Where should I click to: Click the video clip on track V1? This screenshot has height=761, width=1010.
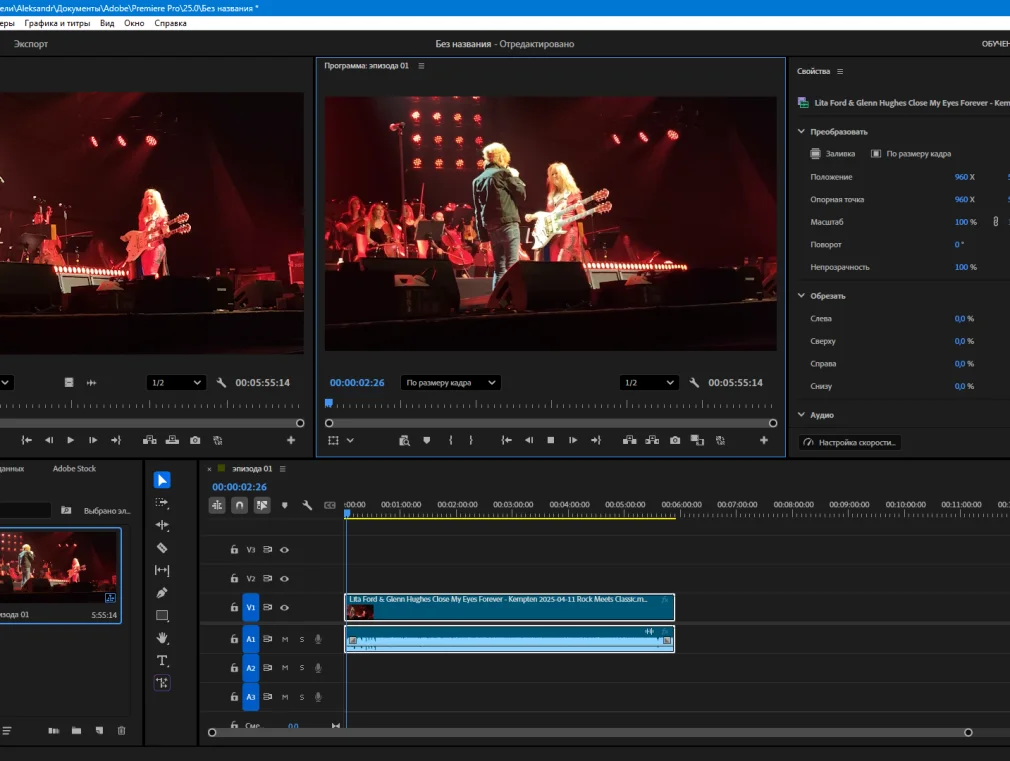pyautogui.click(x=510, y=607)
